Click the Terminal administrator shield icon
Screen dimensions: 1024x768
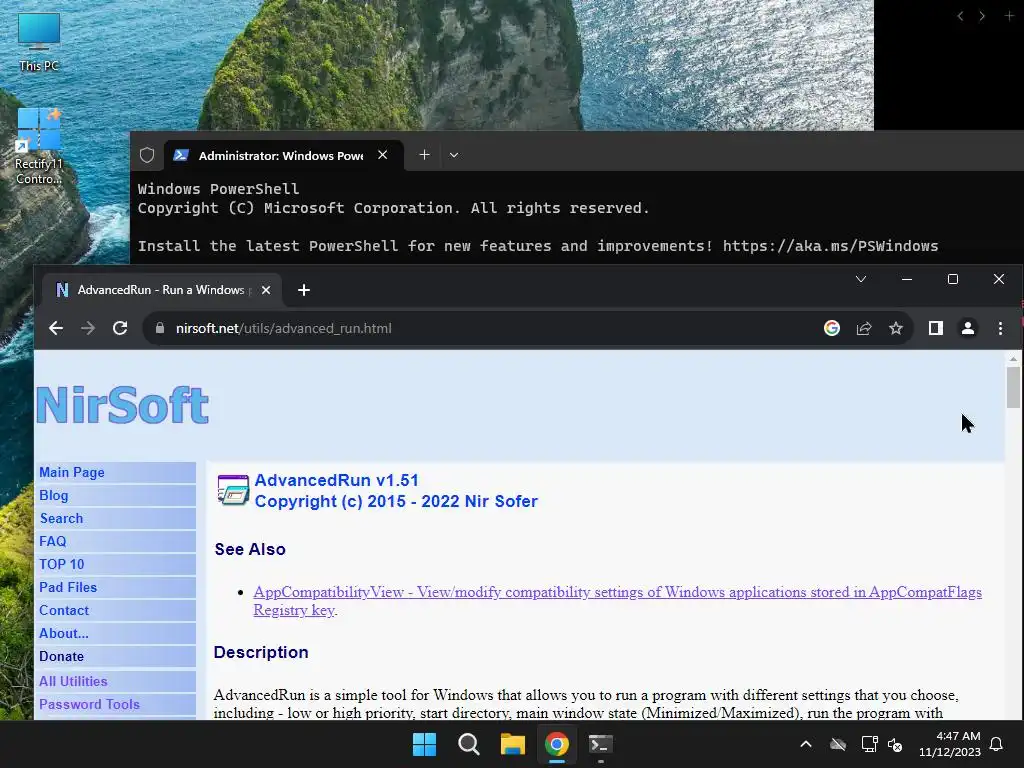(x=147, y=155)
